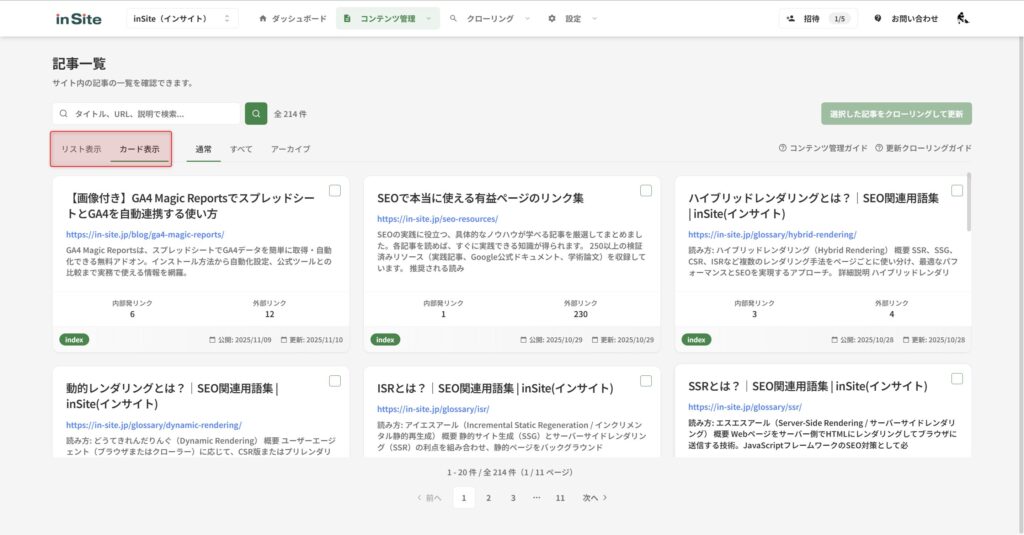Open the glossary/dynamic-rendering URL link
This screenshot has height=535, width=1024.
[x=153, y=425]
